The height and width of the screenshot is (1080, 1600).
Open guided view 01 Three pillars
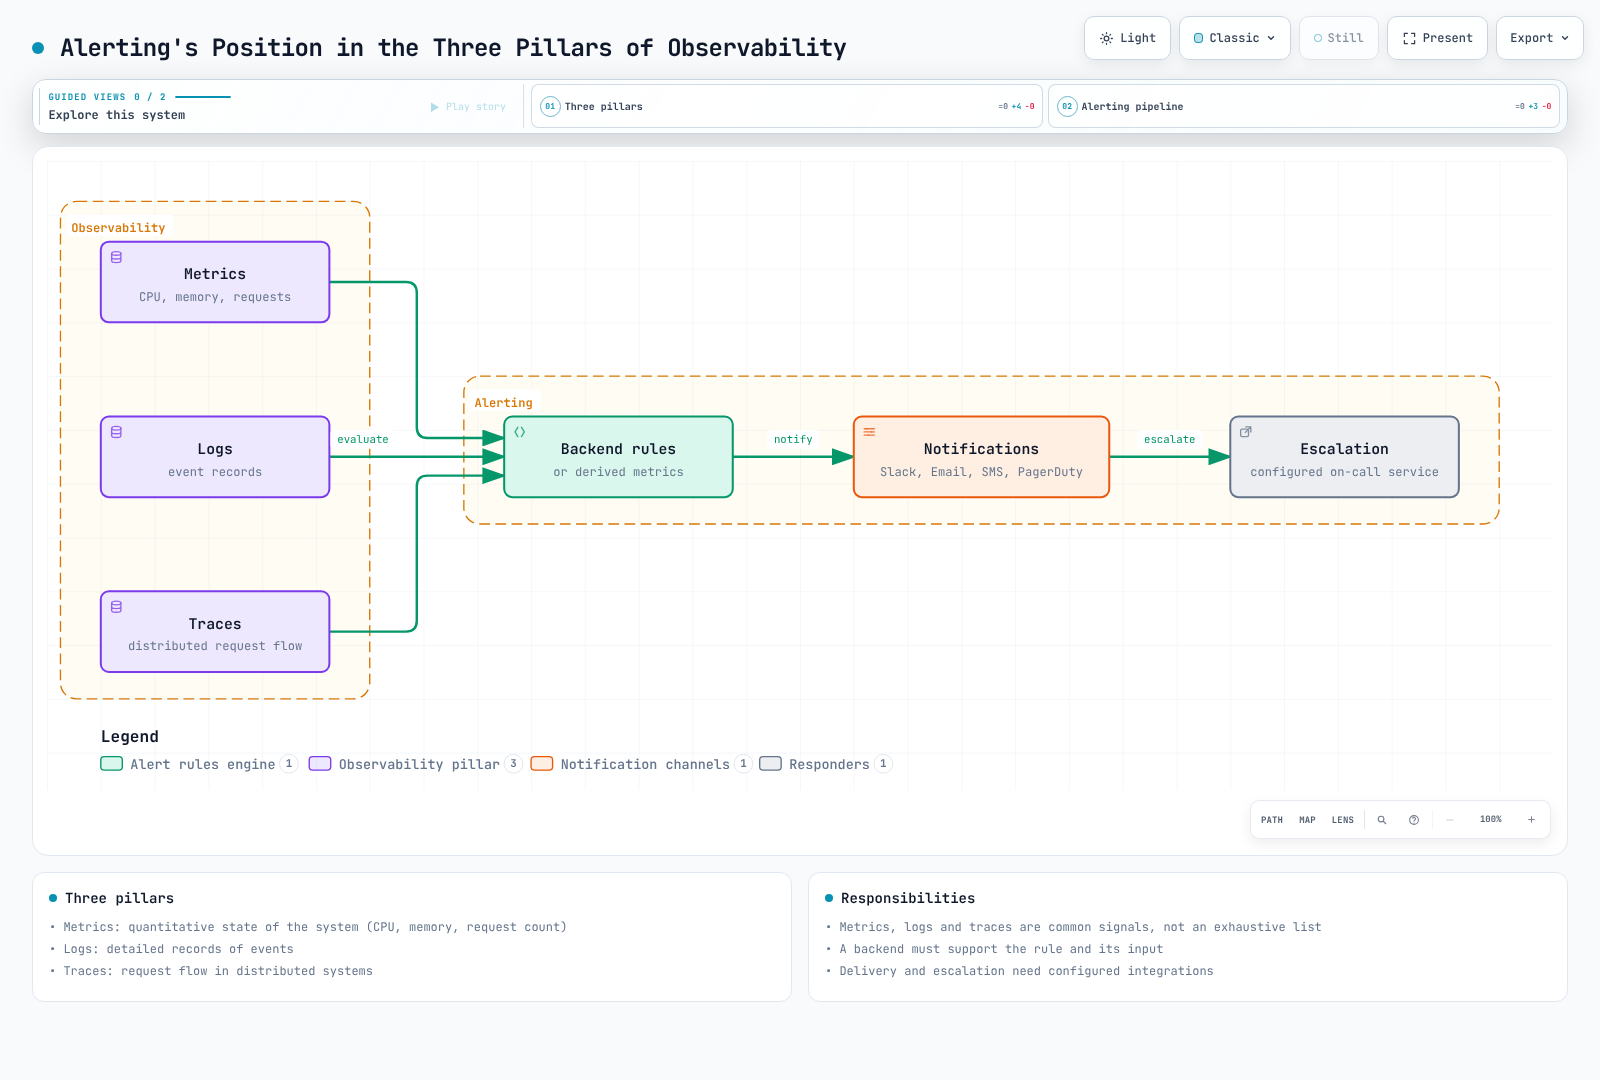(x=786, y=106)
